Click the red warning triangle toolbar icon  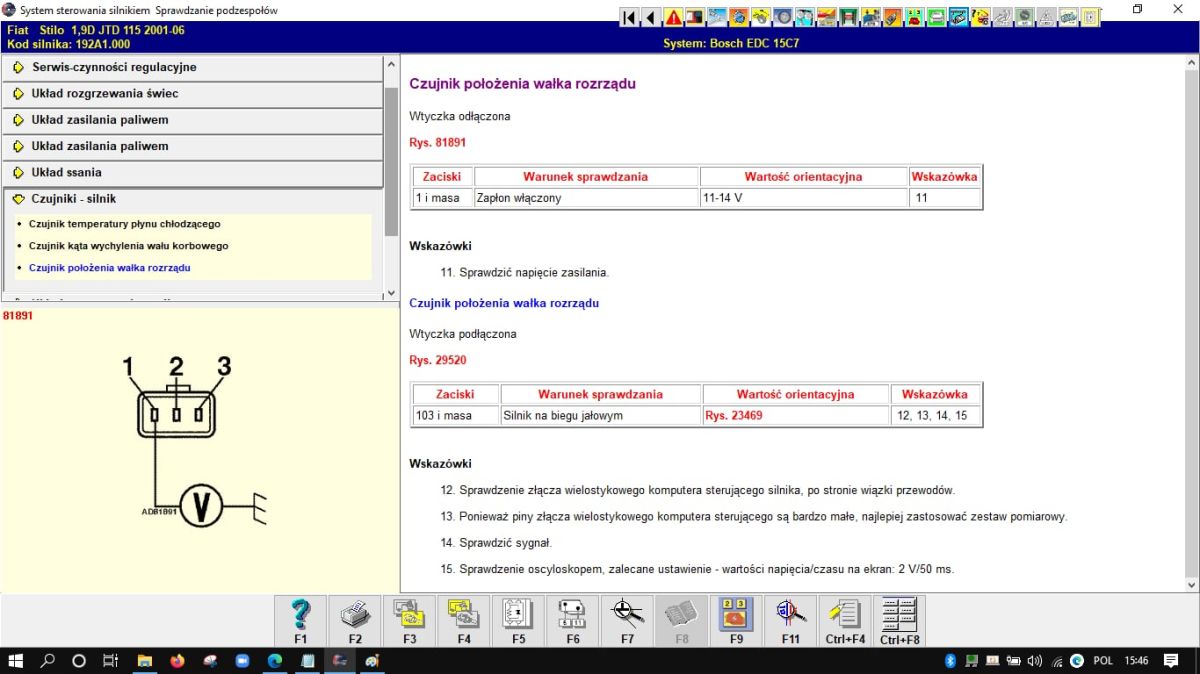pyautogui.click(x=673, y=17)
